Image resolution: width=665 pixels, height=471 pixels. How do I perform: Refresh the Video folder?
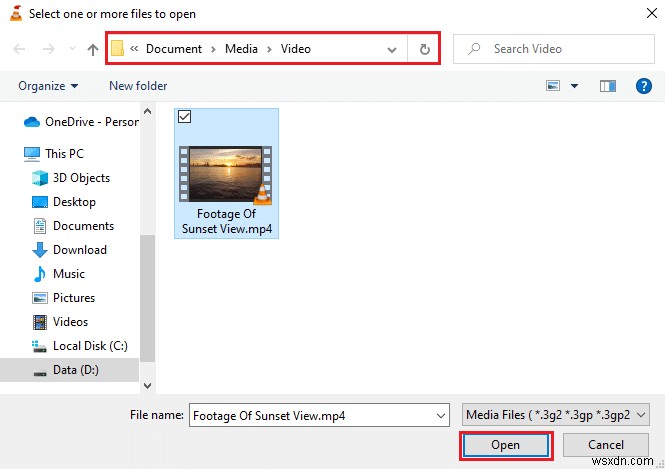coord(425,49)
